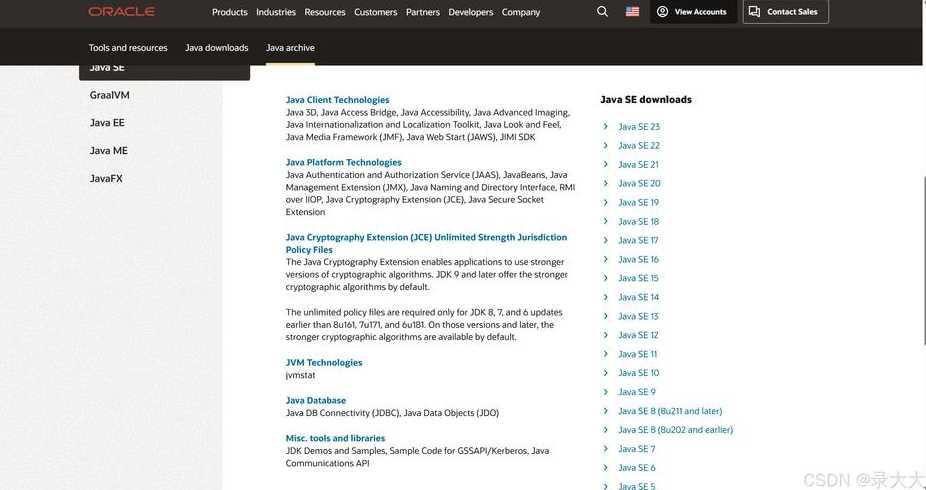The width and height of the screenshot is (926, 490).
Task: Click the page vertical scrollbar thumb
Action: (924, 259)
